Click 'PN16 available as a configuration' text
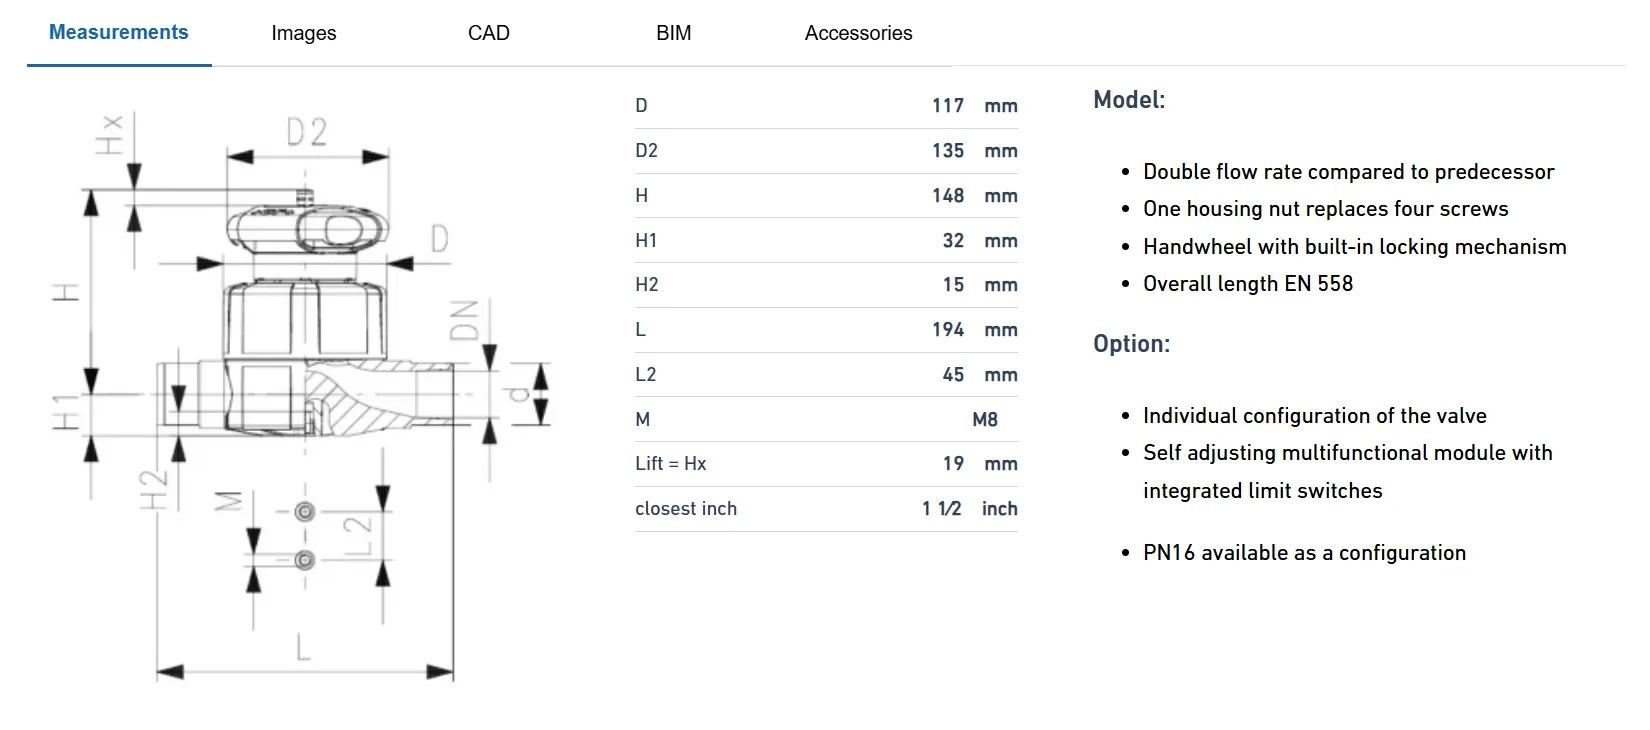The image size is (1650, 730). pos(1305,553)
